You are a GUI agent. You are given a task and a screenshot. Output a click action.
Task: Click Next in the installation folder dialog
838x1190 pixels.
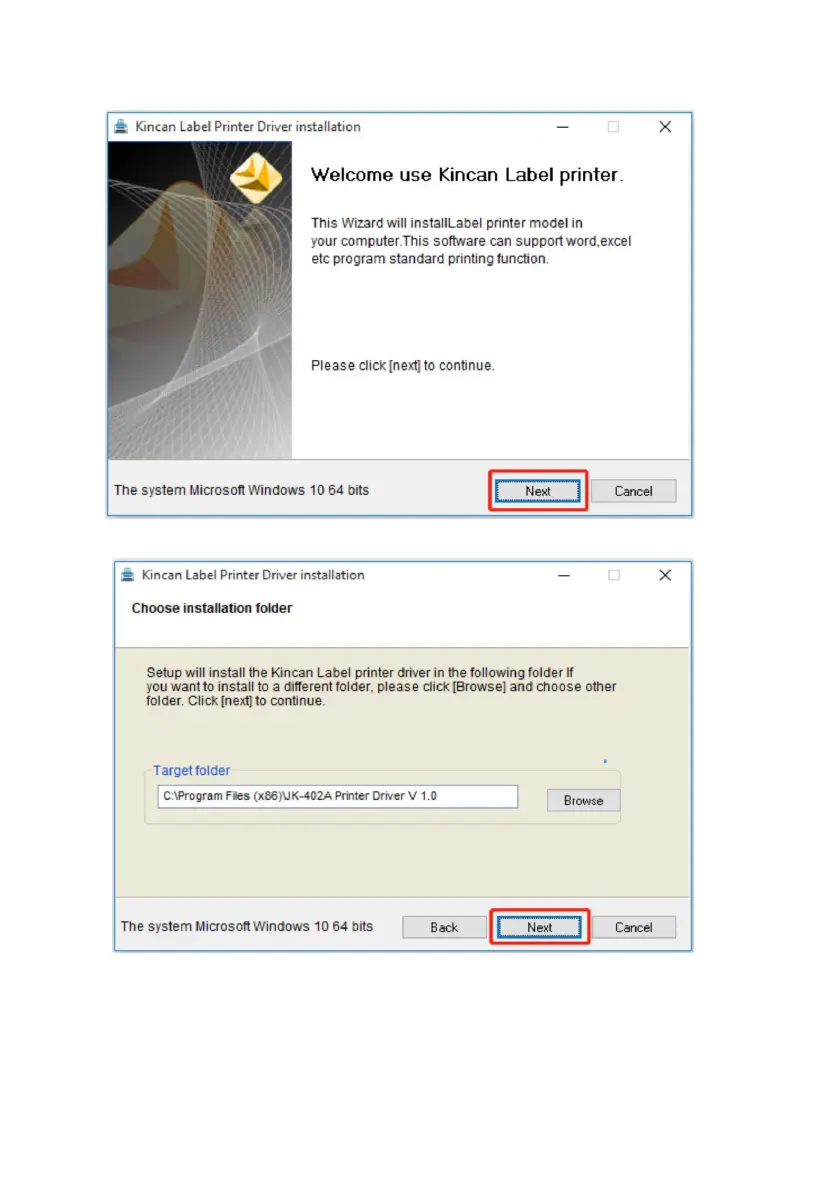point(539,927)
